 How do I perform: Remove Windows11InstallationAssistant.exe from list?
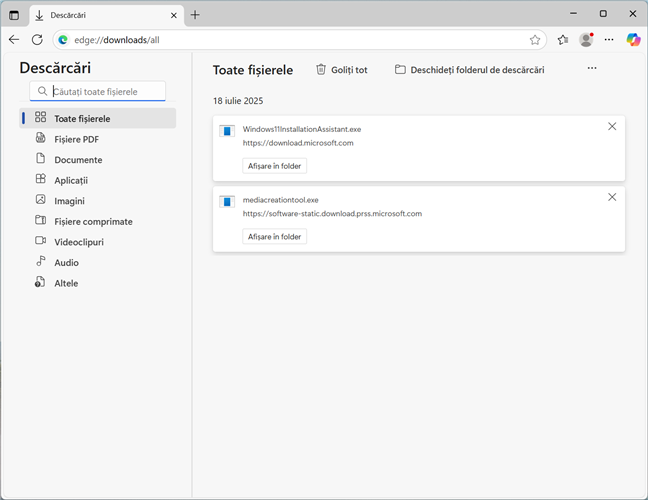coord(612,127)
